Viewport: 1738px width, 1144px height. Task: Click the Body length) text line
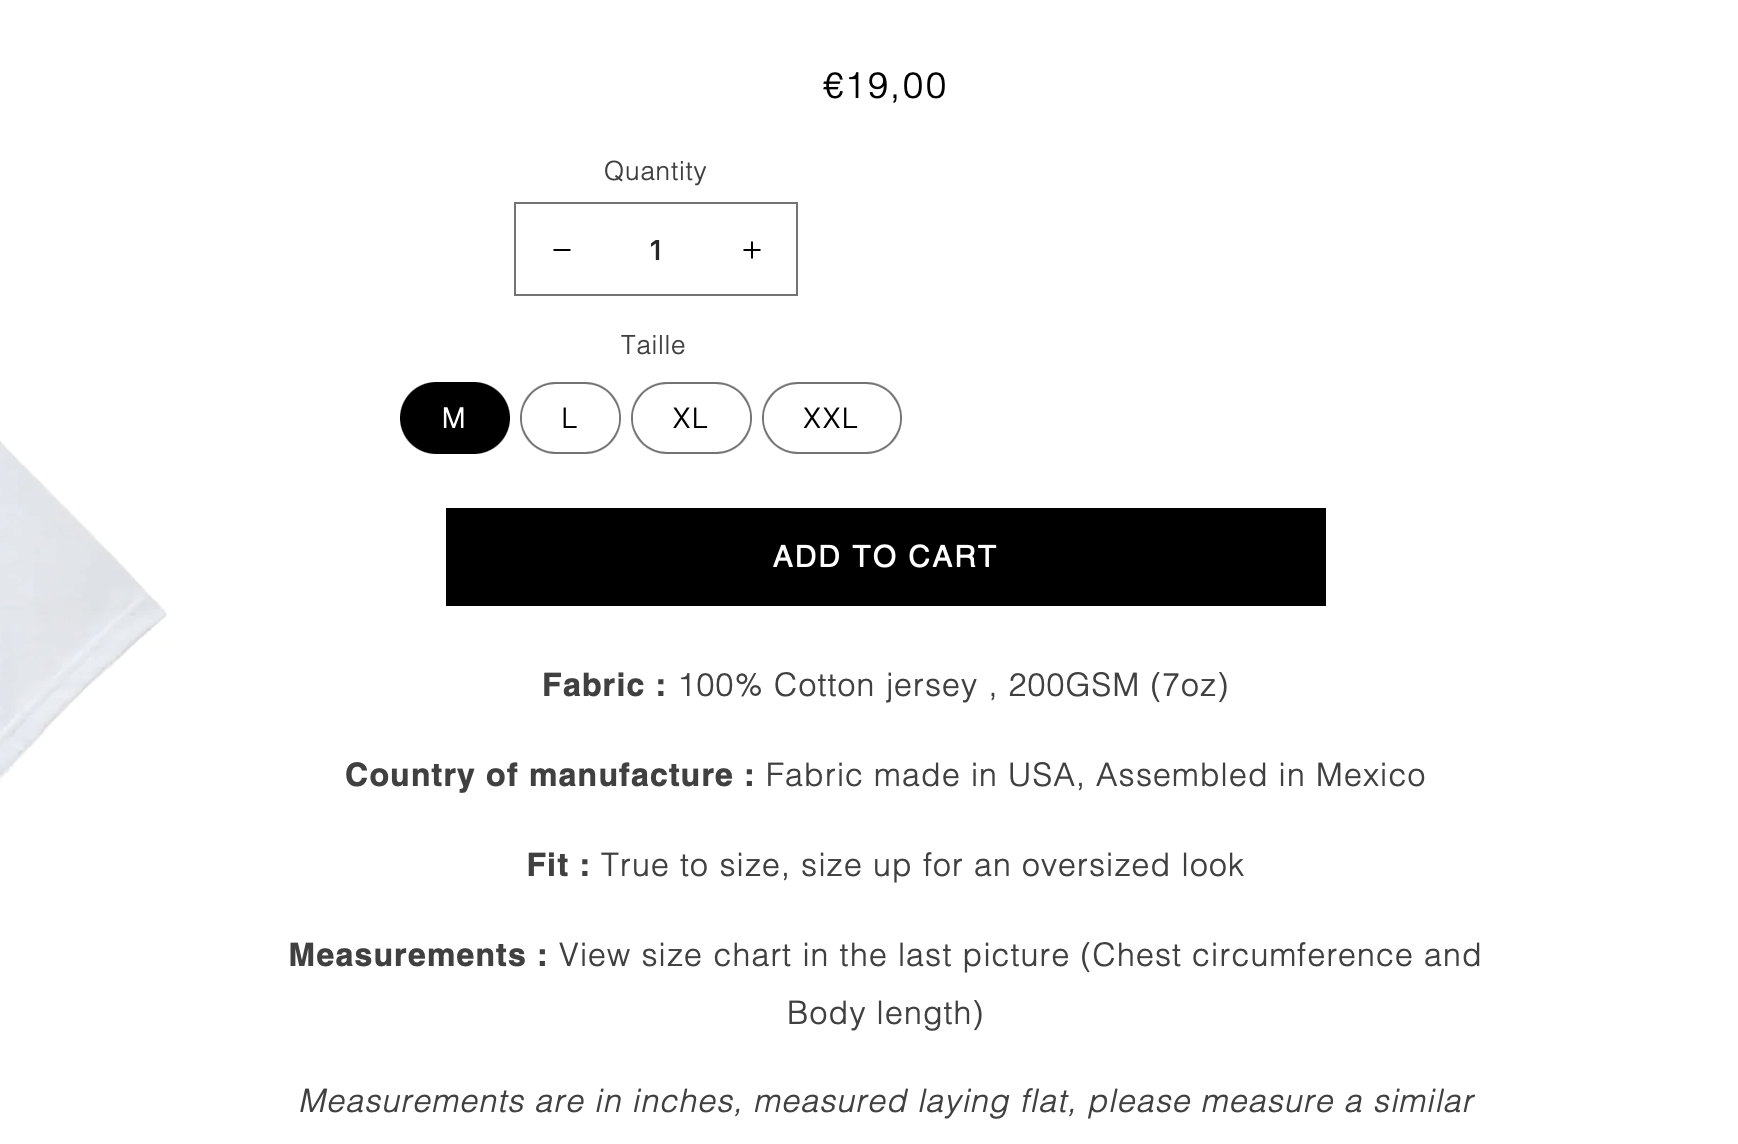(885, 1013)
